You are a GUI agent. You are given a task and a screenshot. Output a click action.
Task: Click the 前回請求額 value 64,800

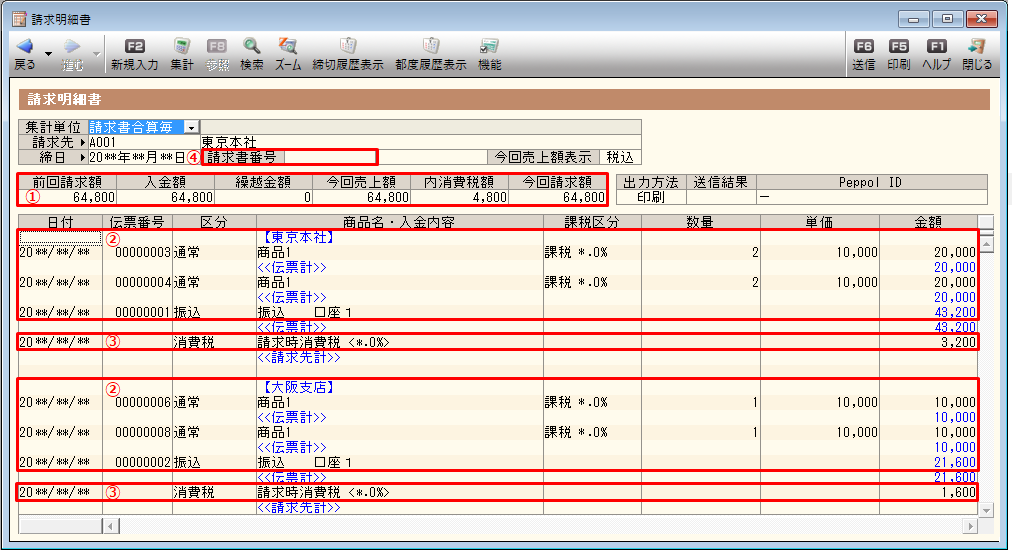click(x=94, y=198)
